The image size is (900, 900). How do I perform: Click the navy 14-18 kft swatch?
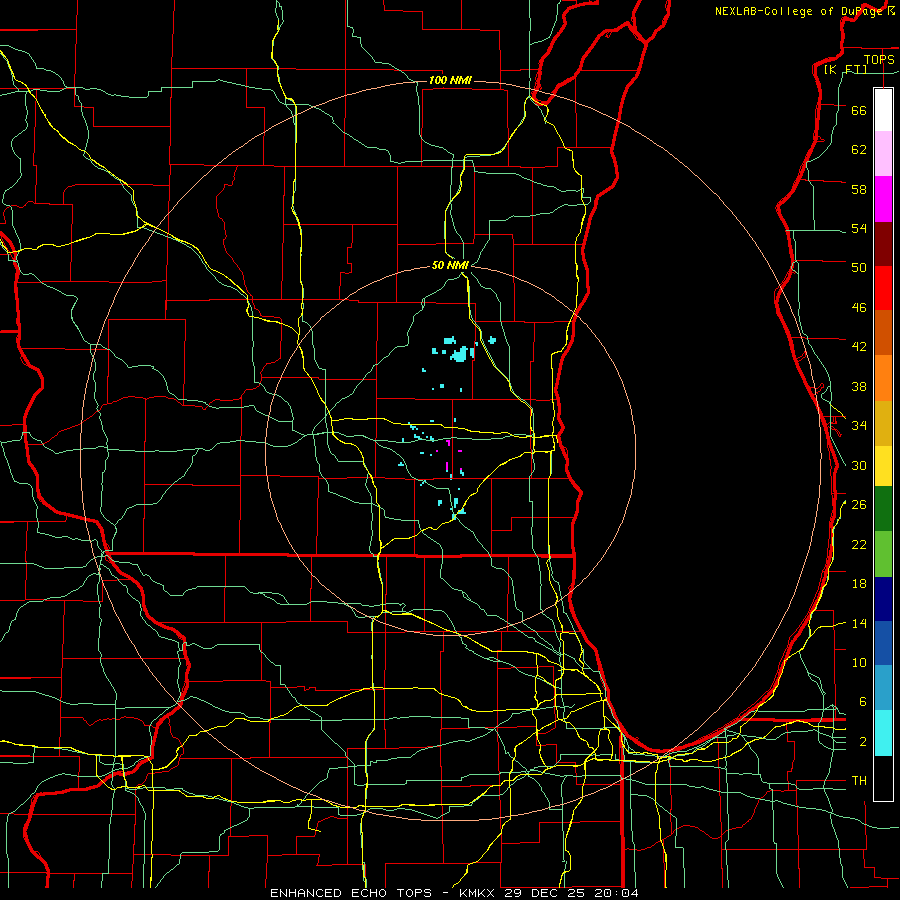883,599
